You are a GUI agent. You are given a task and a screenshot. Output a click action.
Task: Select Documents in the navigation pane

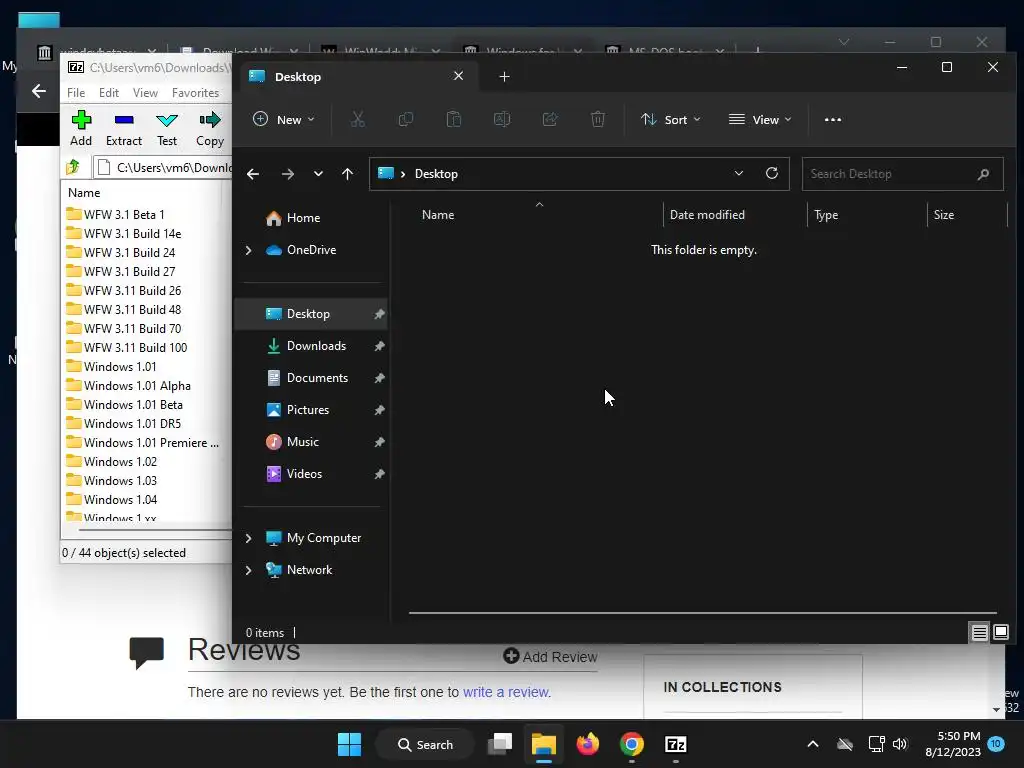click(315, 378)
